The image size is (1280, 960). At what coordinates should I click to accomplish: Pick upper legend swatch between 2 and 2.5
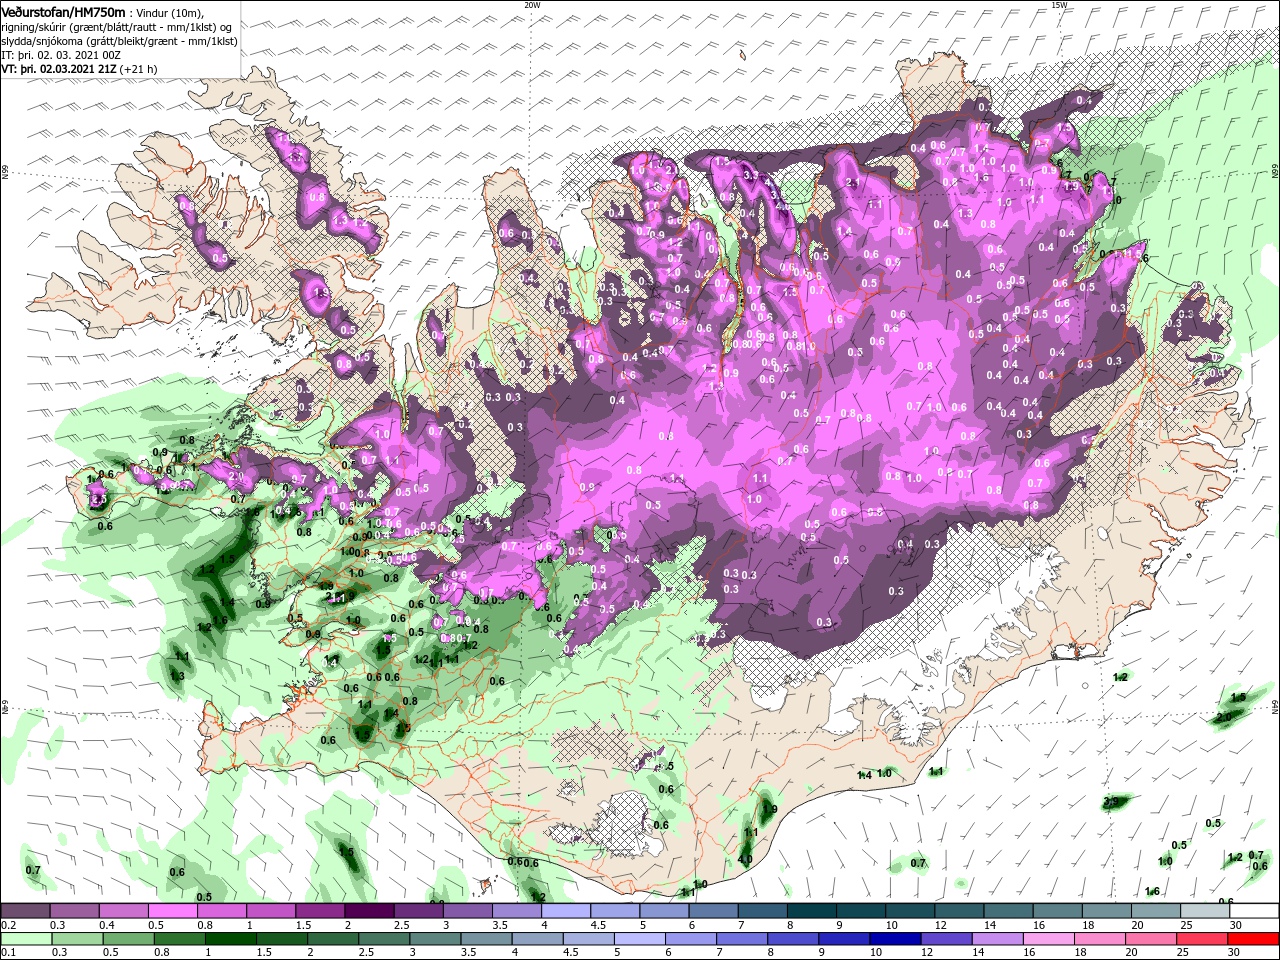[x=369, y=910]
